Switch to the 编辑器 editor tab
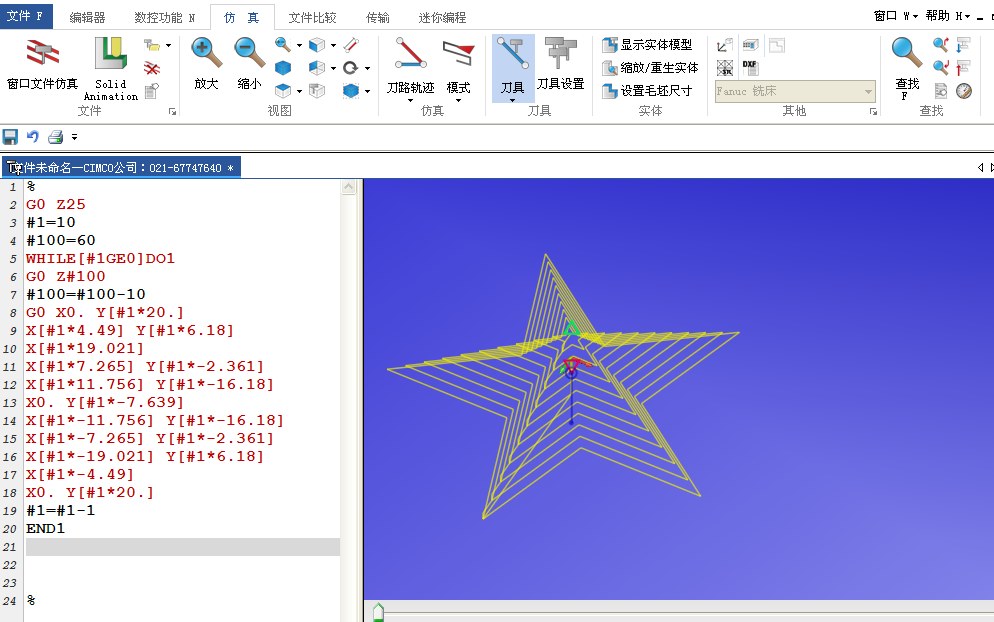Image resolution: width=994 pixels, height=622 pixels. pyautogui.click(x=88, y=17)
